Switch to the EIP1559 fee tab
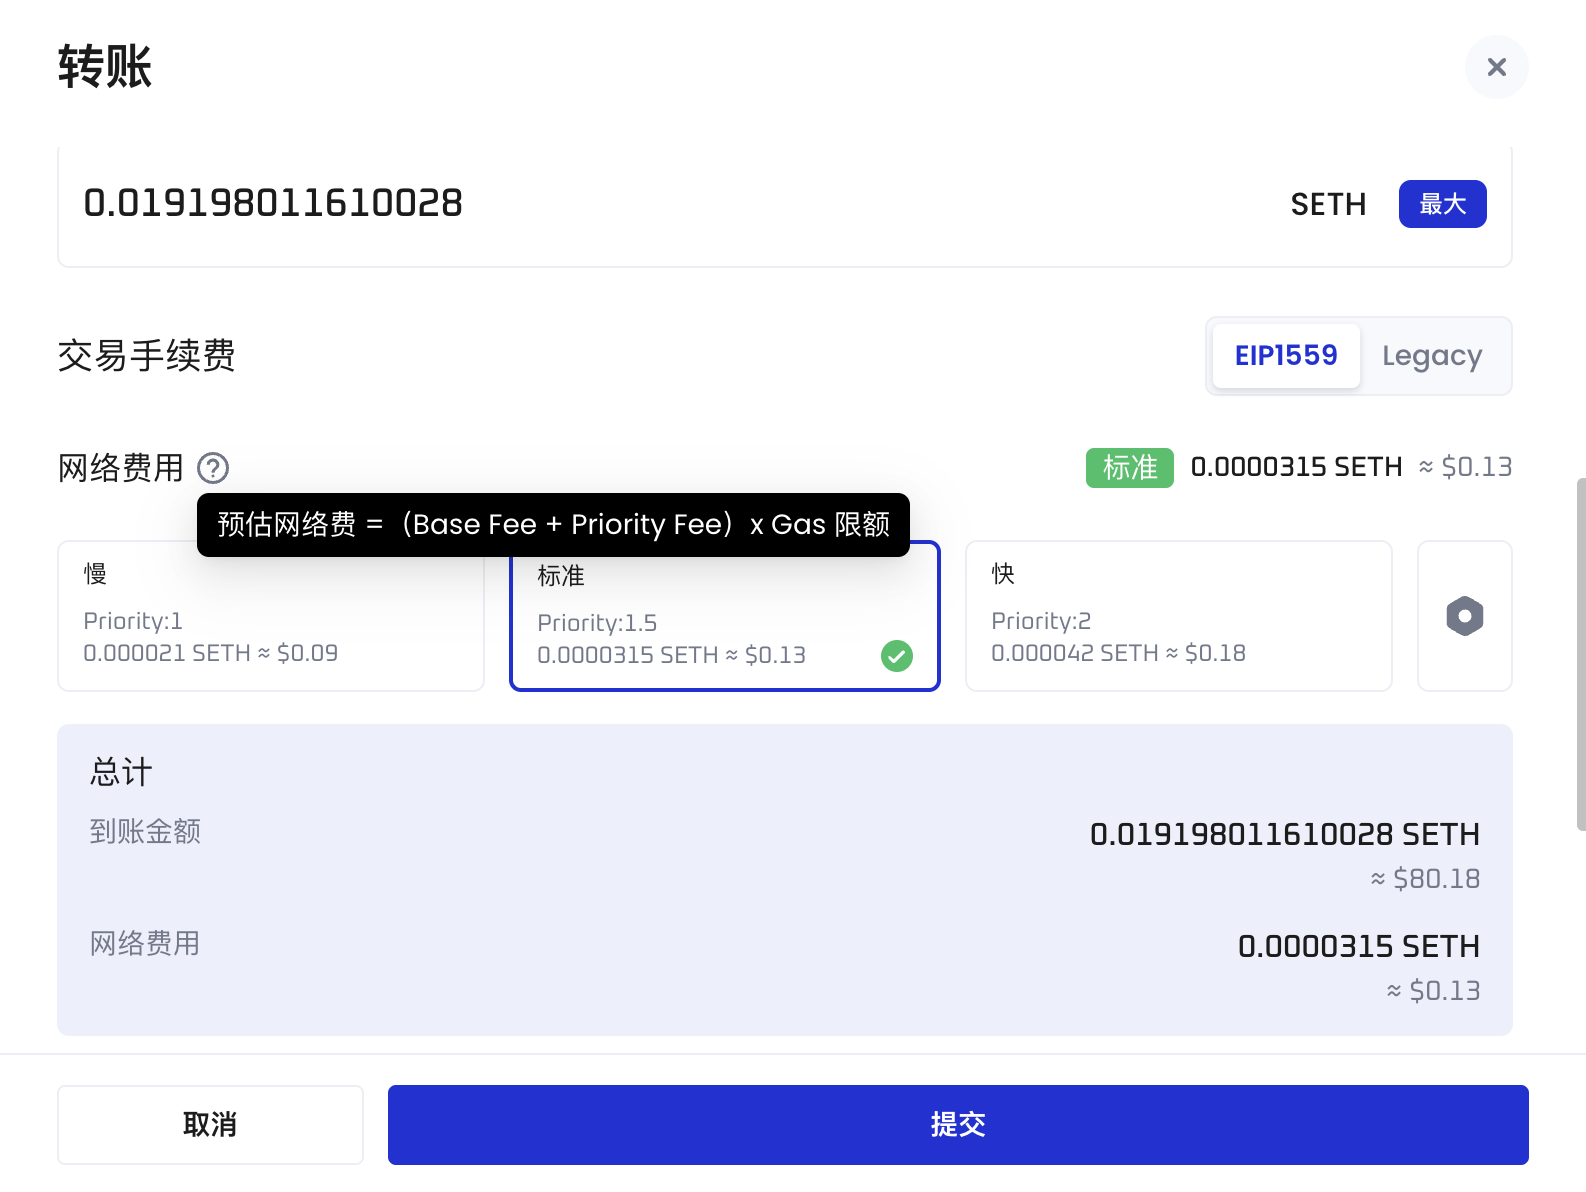The width and height of the screenshot is (1586, 1192). point(1286,356)
